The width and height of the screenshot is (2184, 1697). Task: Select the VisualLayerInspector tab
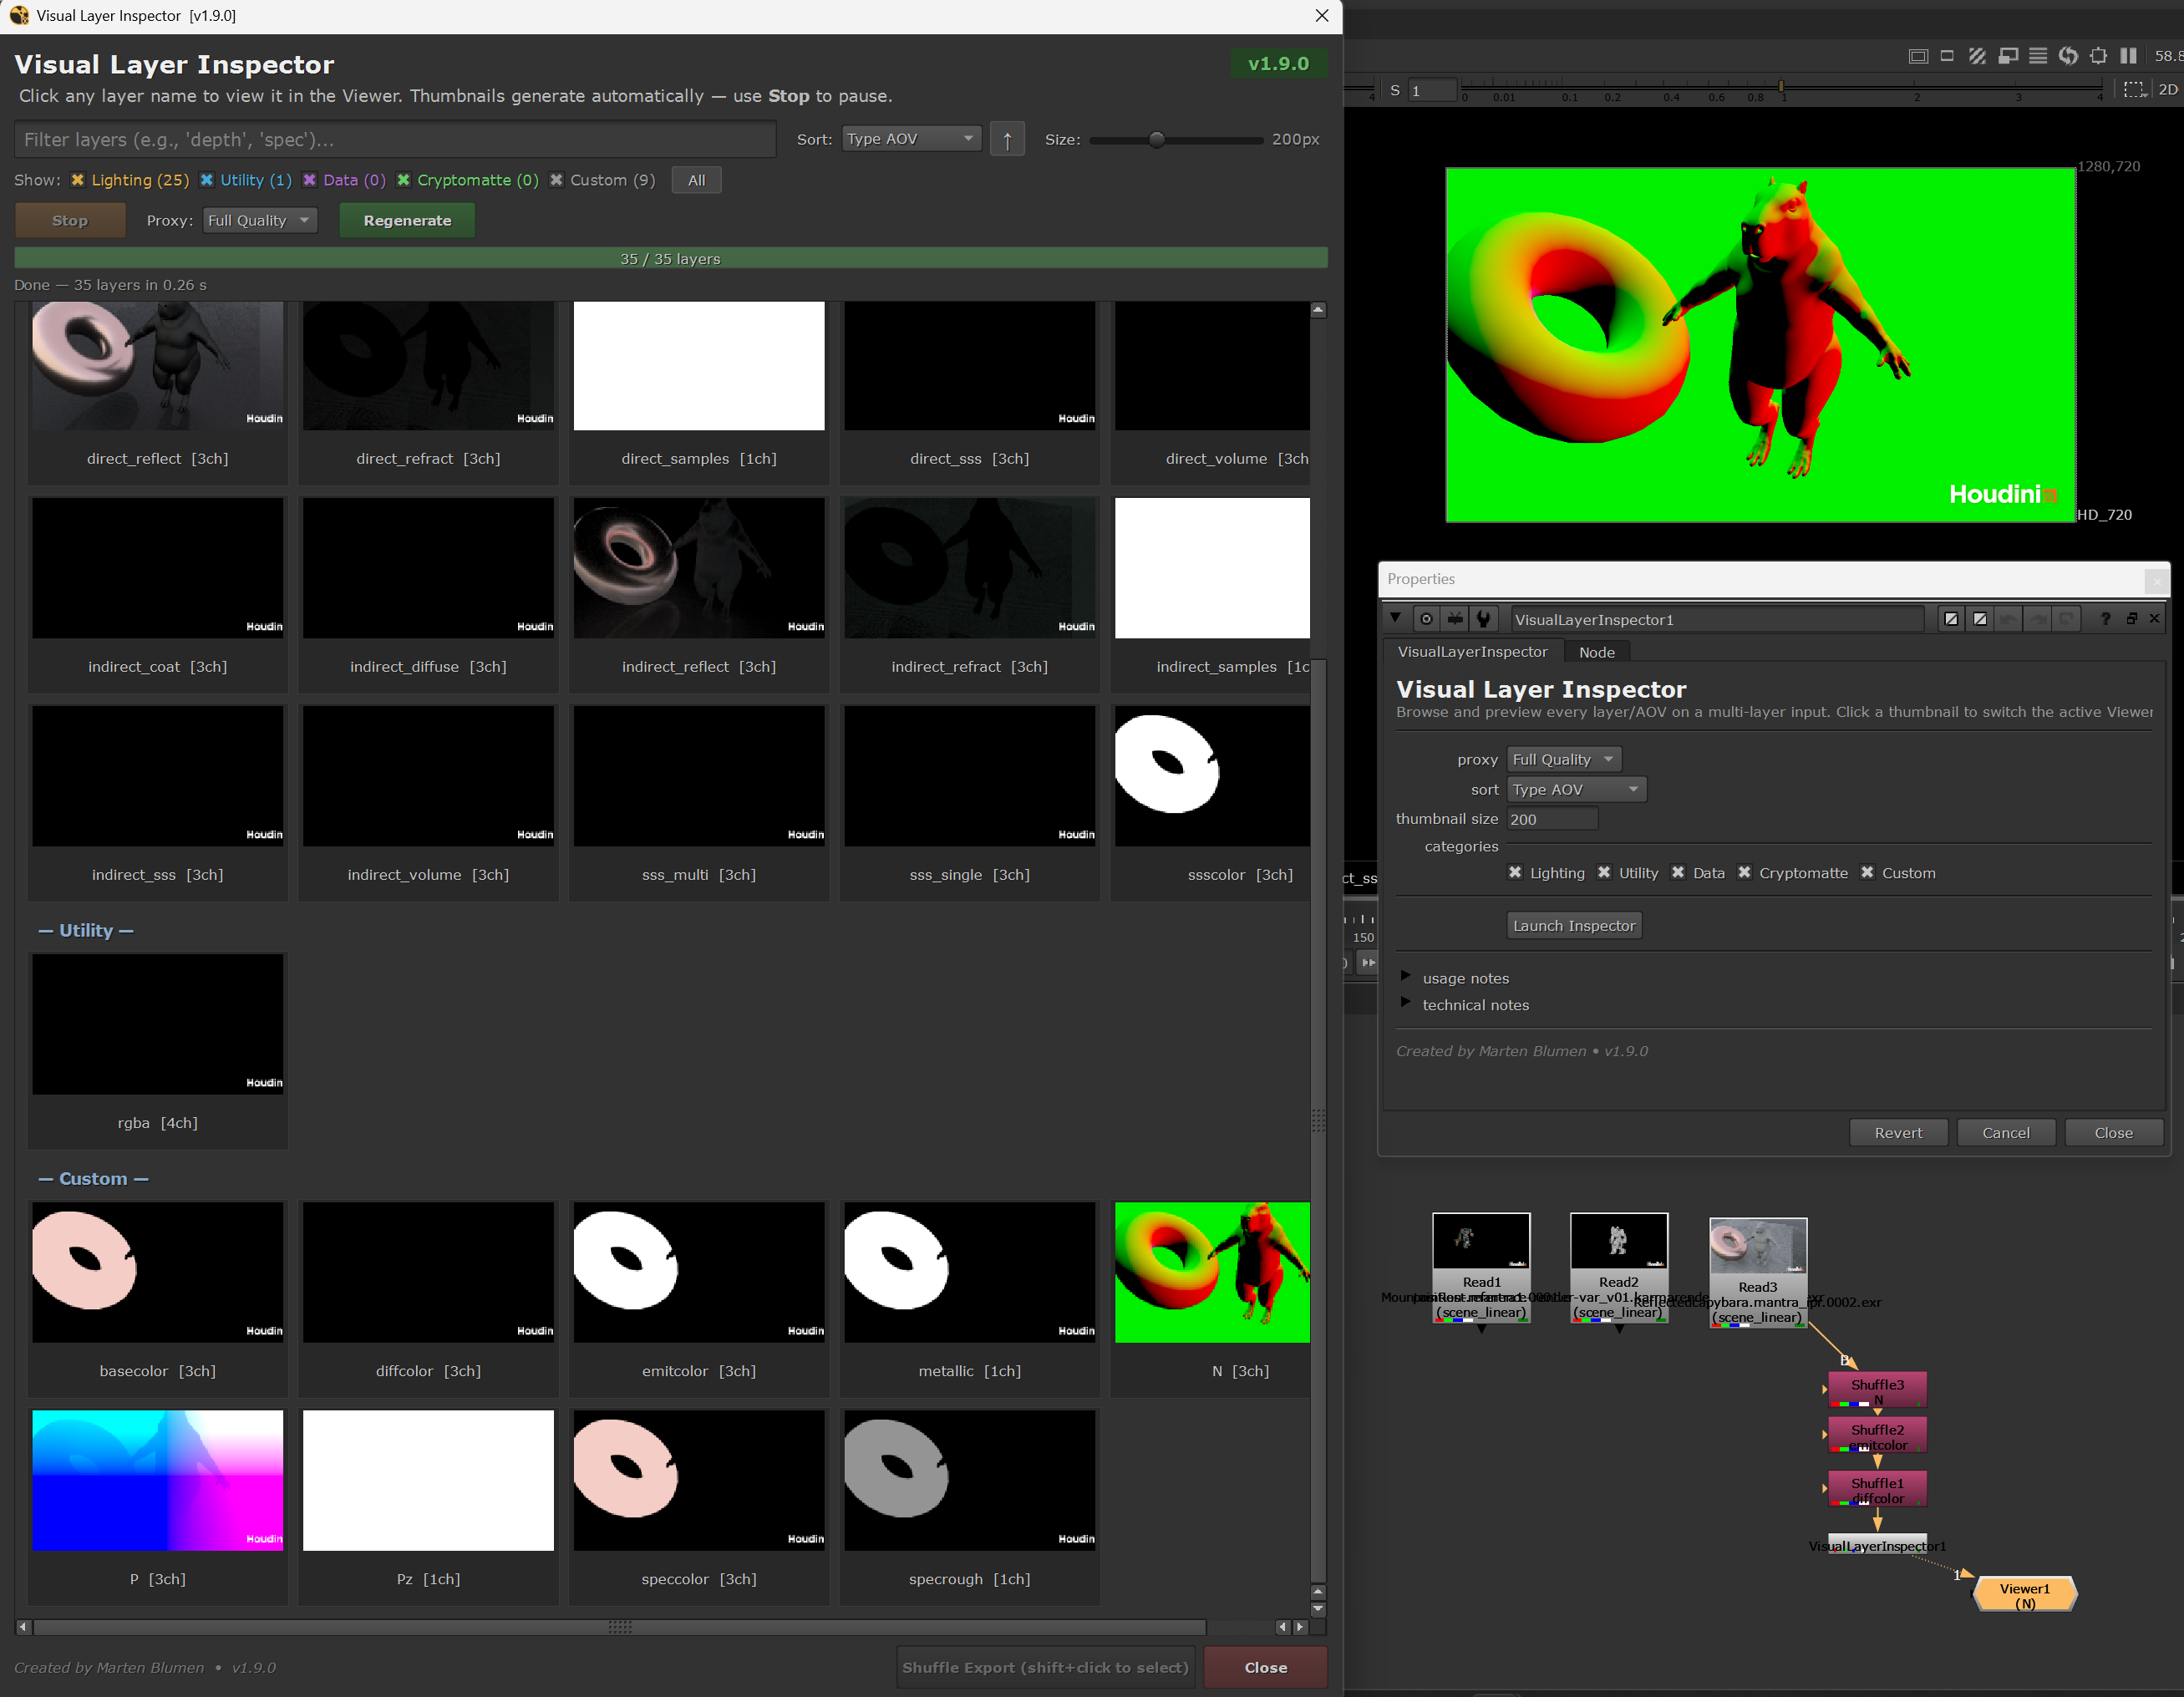(1472, 652)
